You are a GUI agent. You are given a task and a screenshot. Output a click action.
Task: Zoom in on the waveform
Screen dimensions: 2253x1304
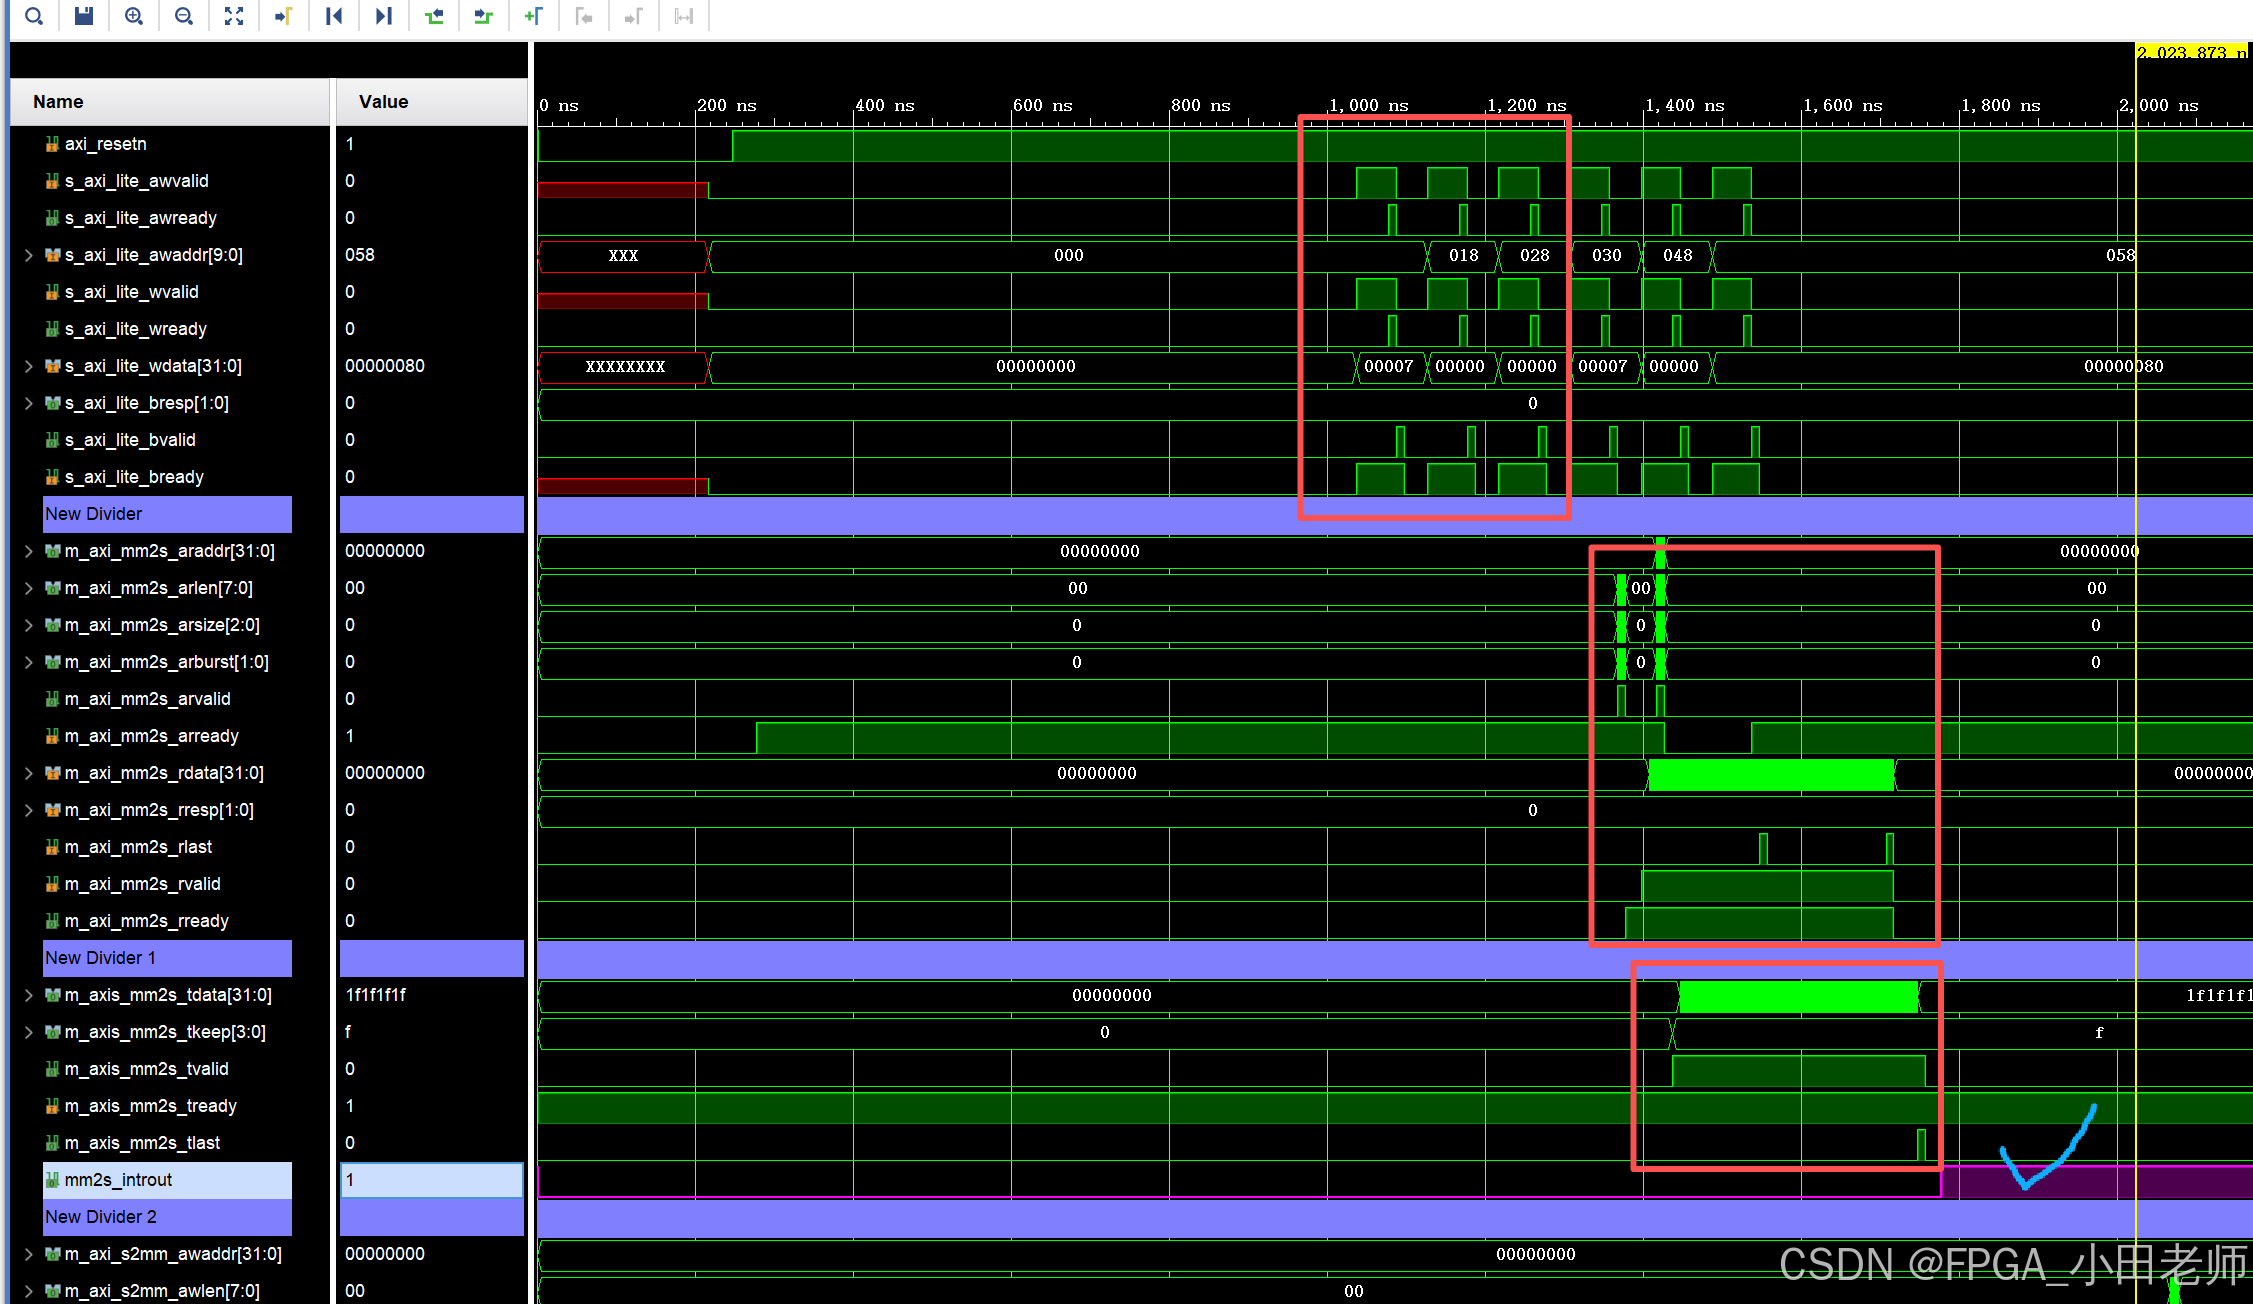[x=134, y=16]
